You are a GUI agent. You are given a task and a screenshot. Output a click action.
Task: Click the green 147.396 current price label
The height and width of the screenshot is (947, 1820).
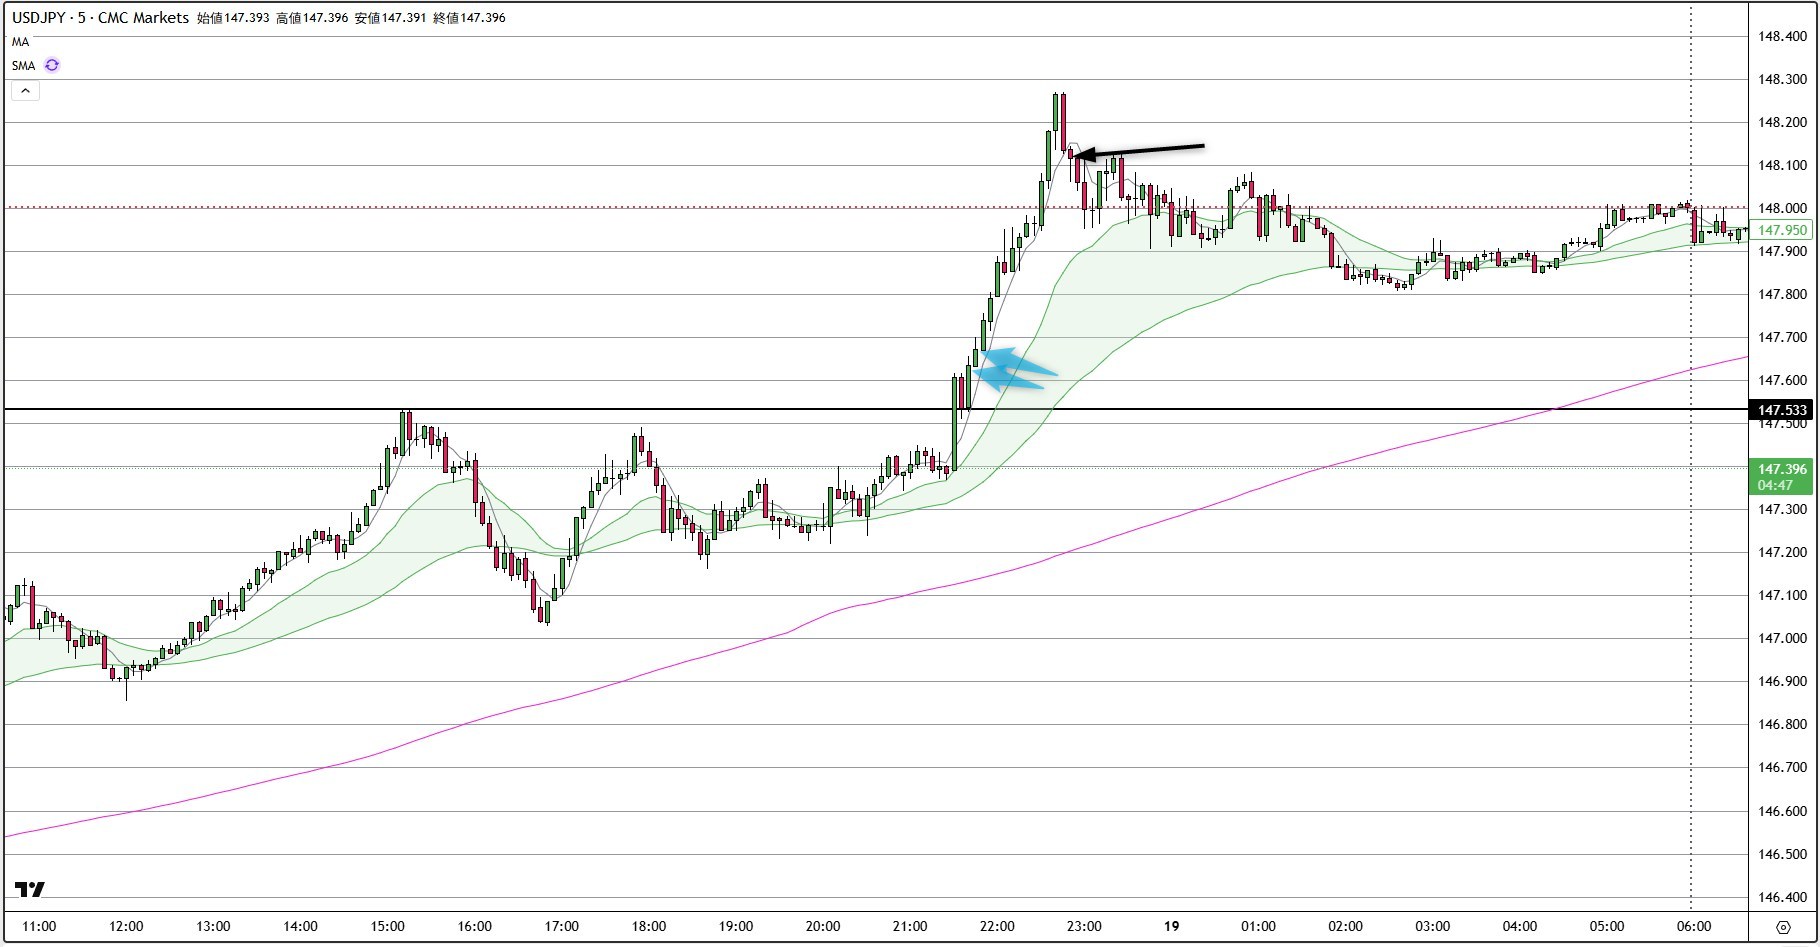tap(1782, 476)
